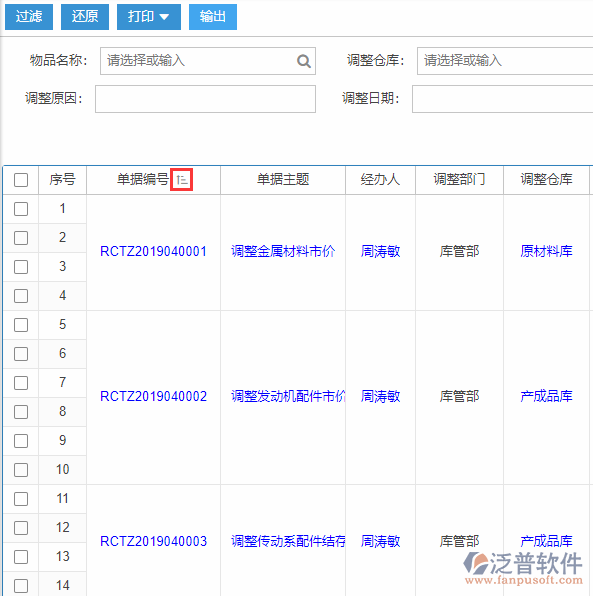Toggle the select-all checkbox in header
The height and width of the screenshot is (596, 593).
[x=21, y=180]
